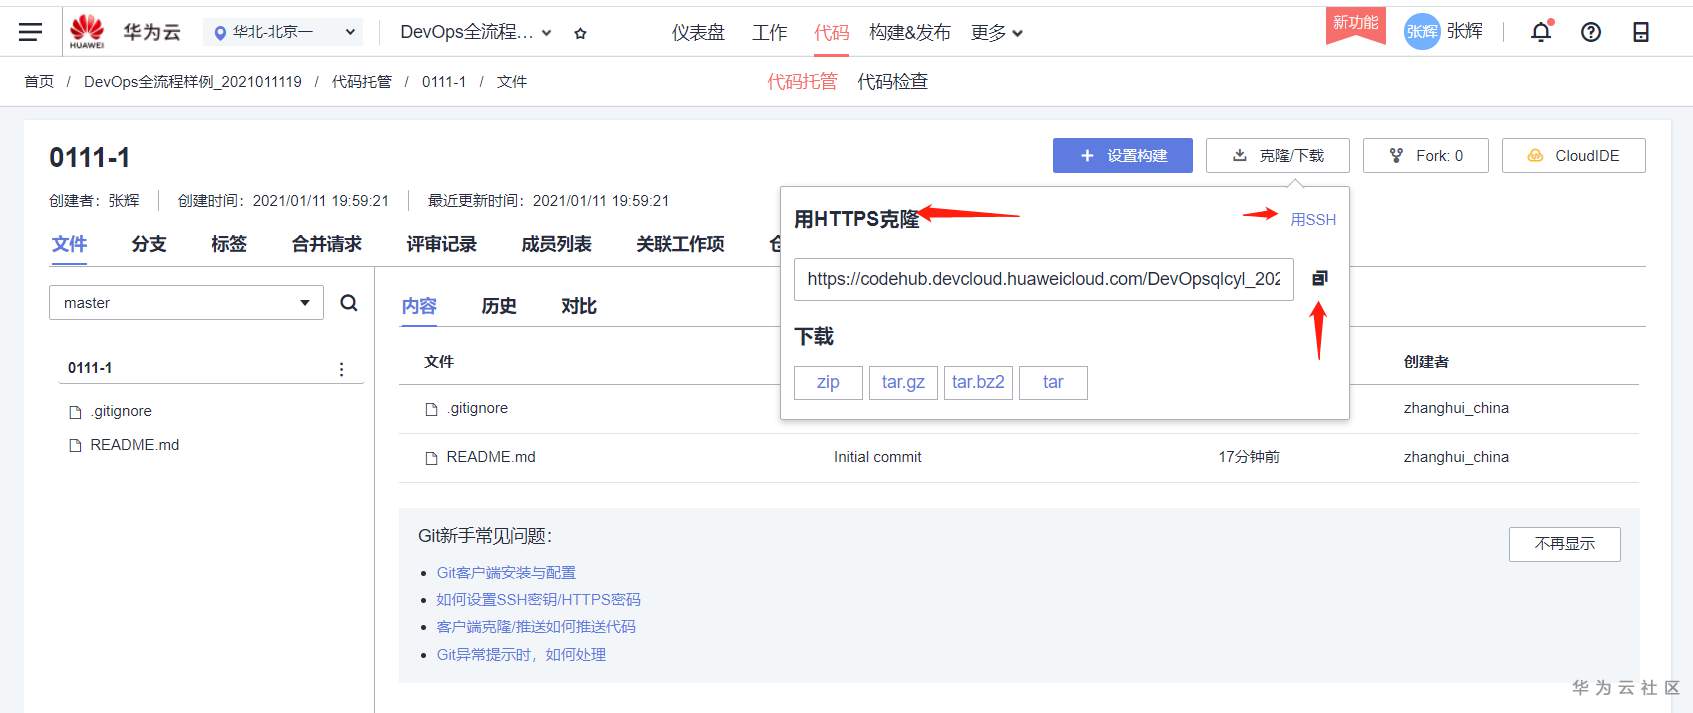Click the Fork: 0 button
The height and width of the screenshot is (713, 1693).
coord(1426,156)
